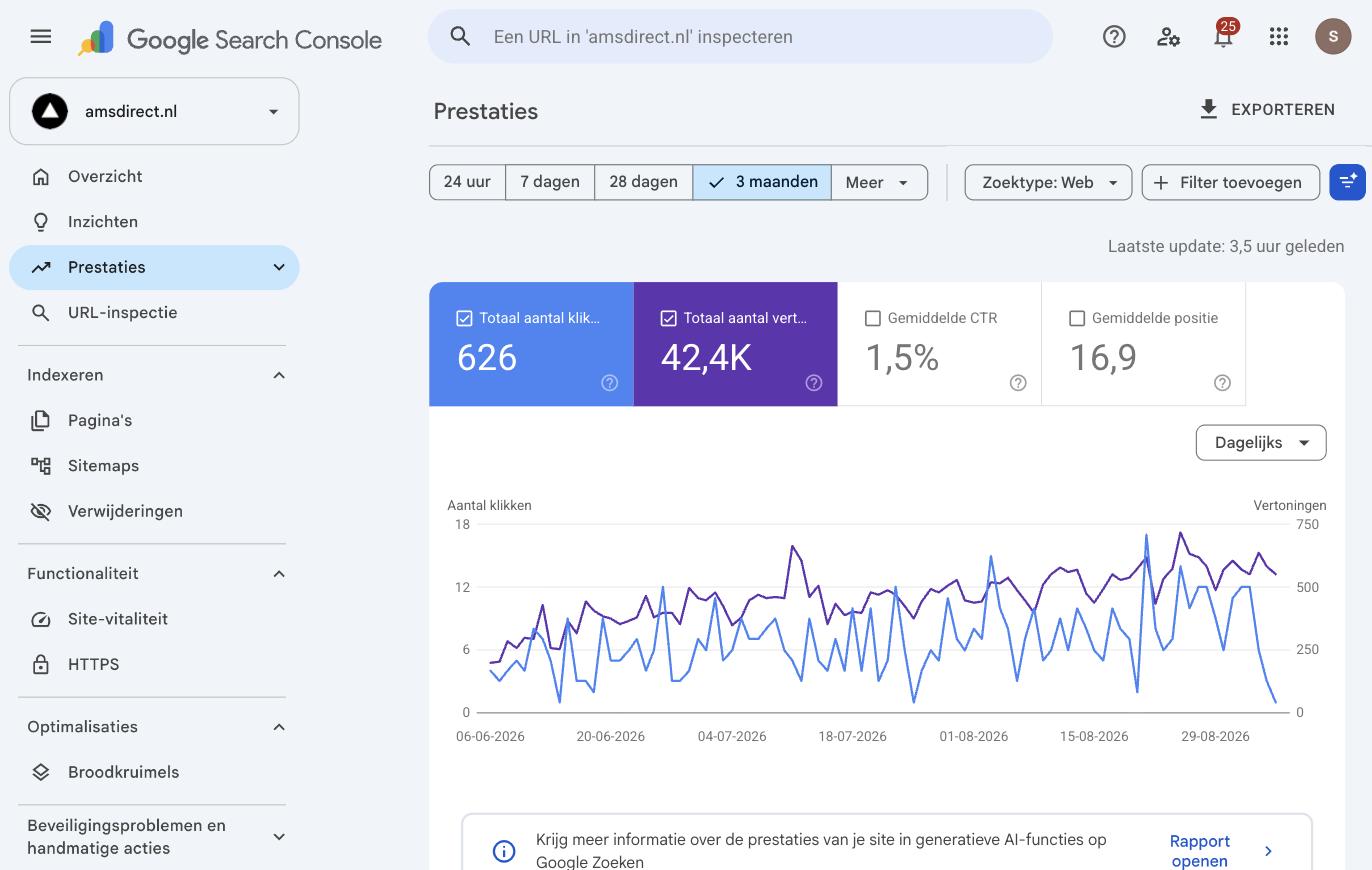1372x870 pixels.
Task: Open the account avatar labeled S
Action: (1333, 37)
